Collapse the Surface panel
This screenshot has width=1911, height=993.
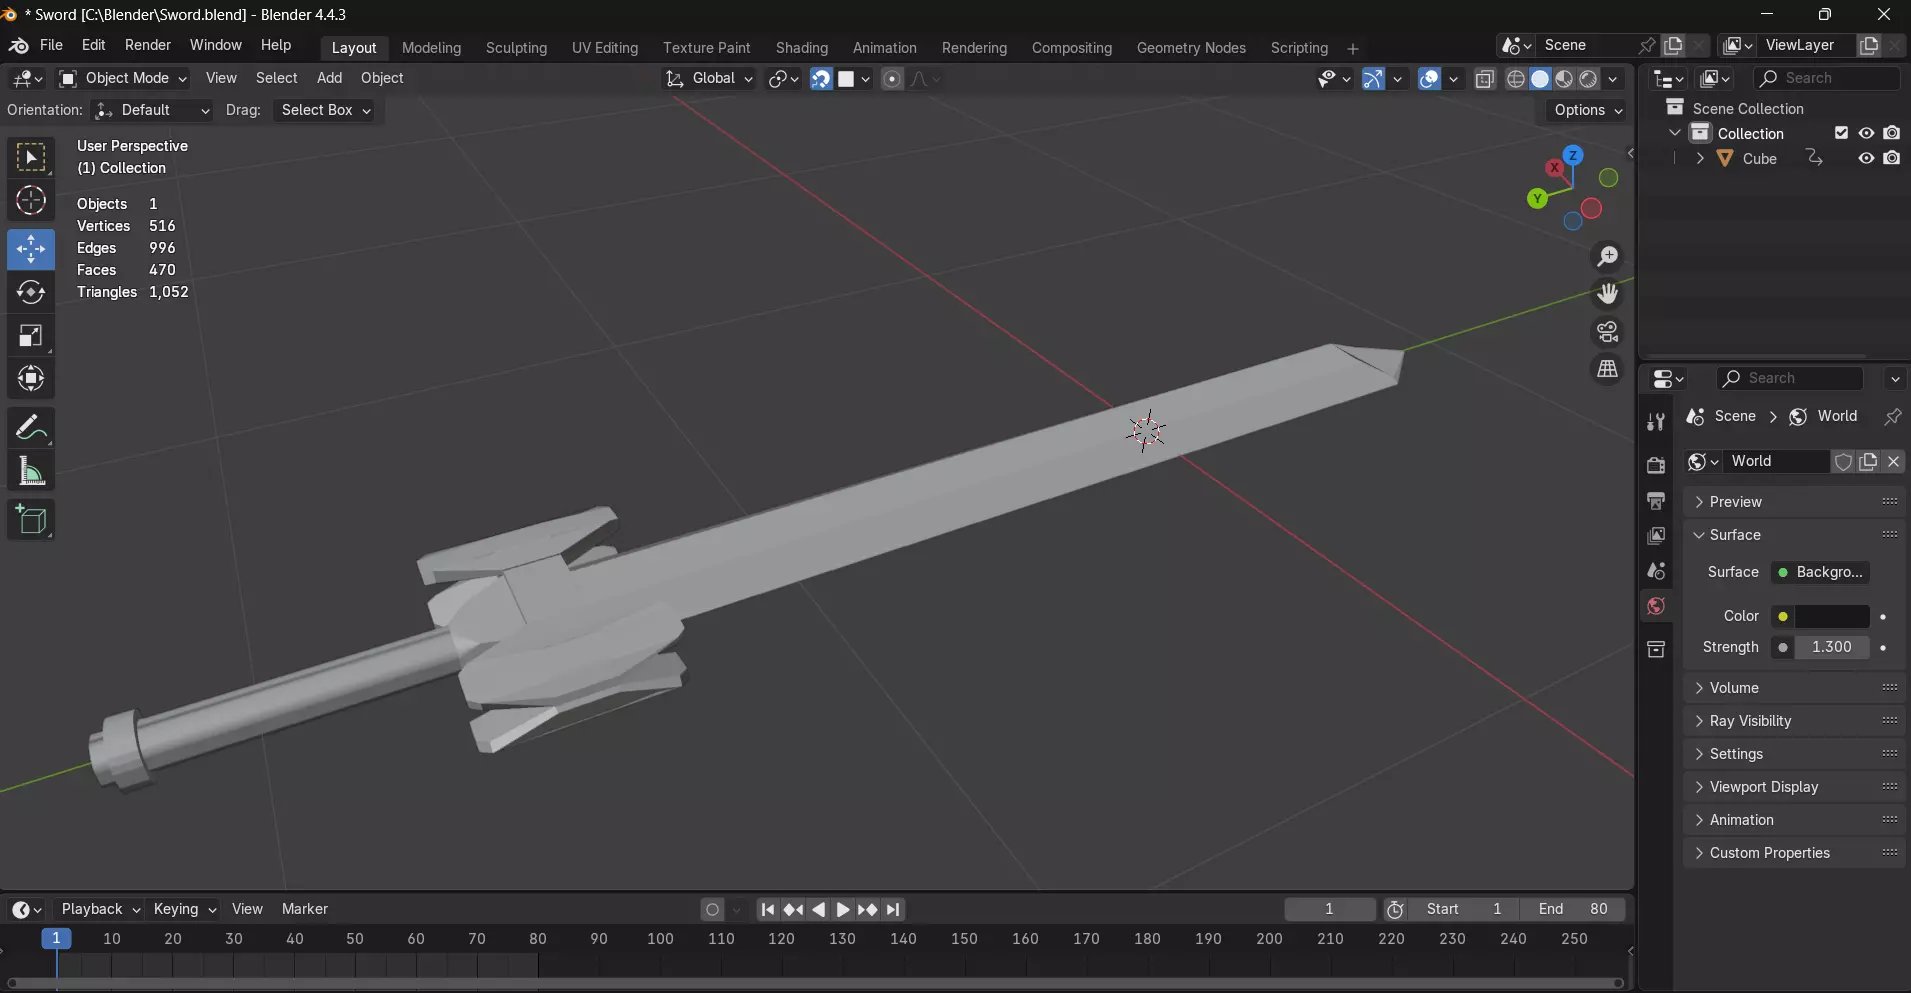point(1795,535)
